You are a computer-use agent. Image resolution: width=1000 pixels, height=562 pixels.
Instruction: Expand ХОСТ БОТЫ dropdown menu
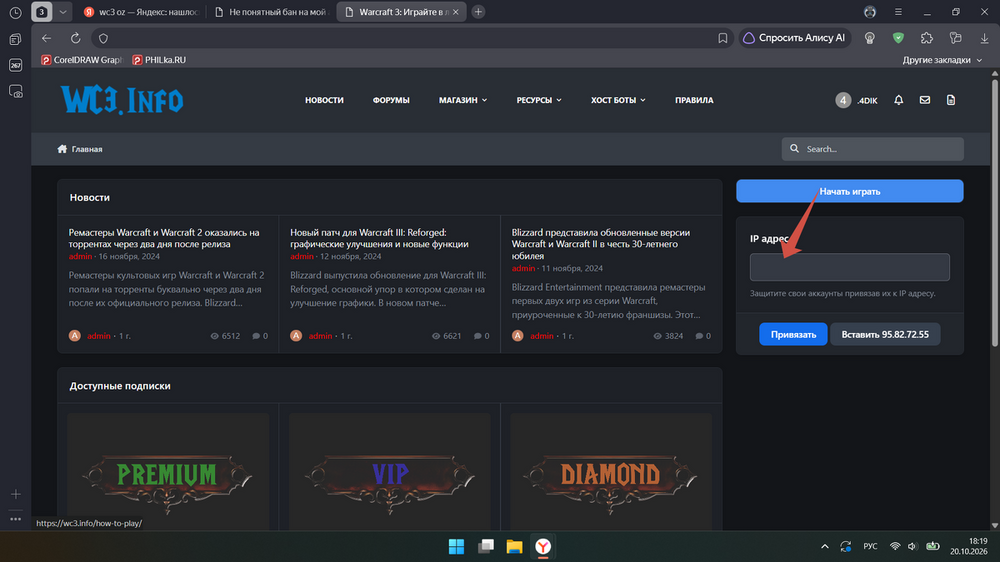618,100
